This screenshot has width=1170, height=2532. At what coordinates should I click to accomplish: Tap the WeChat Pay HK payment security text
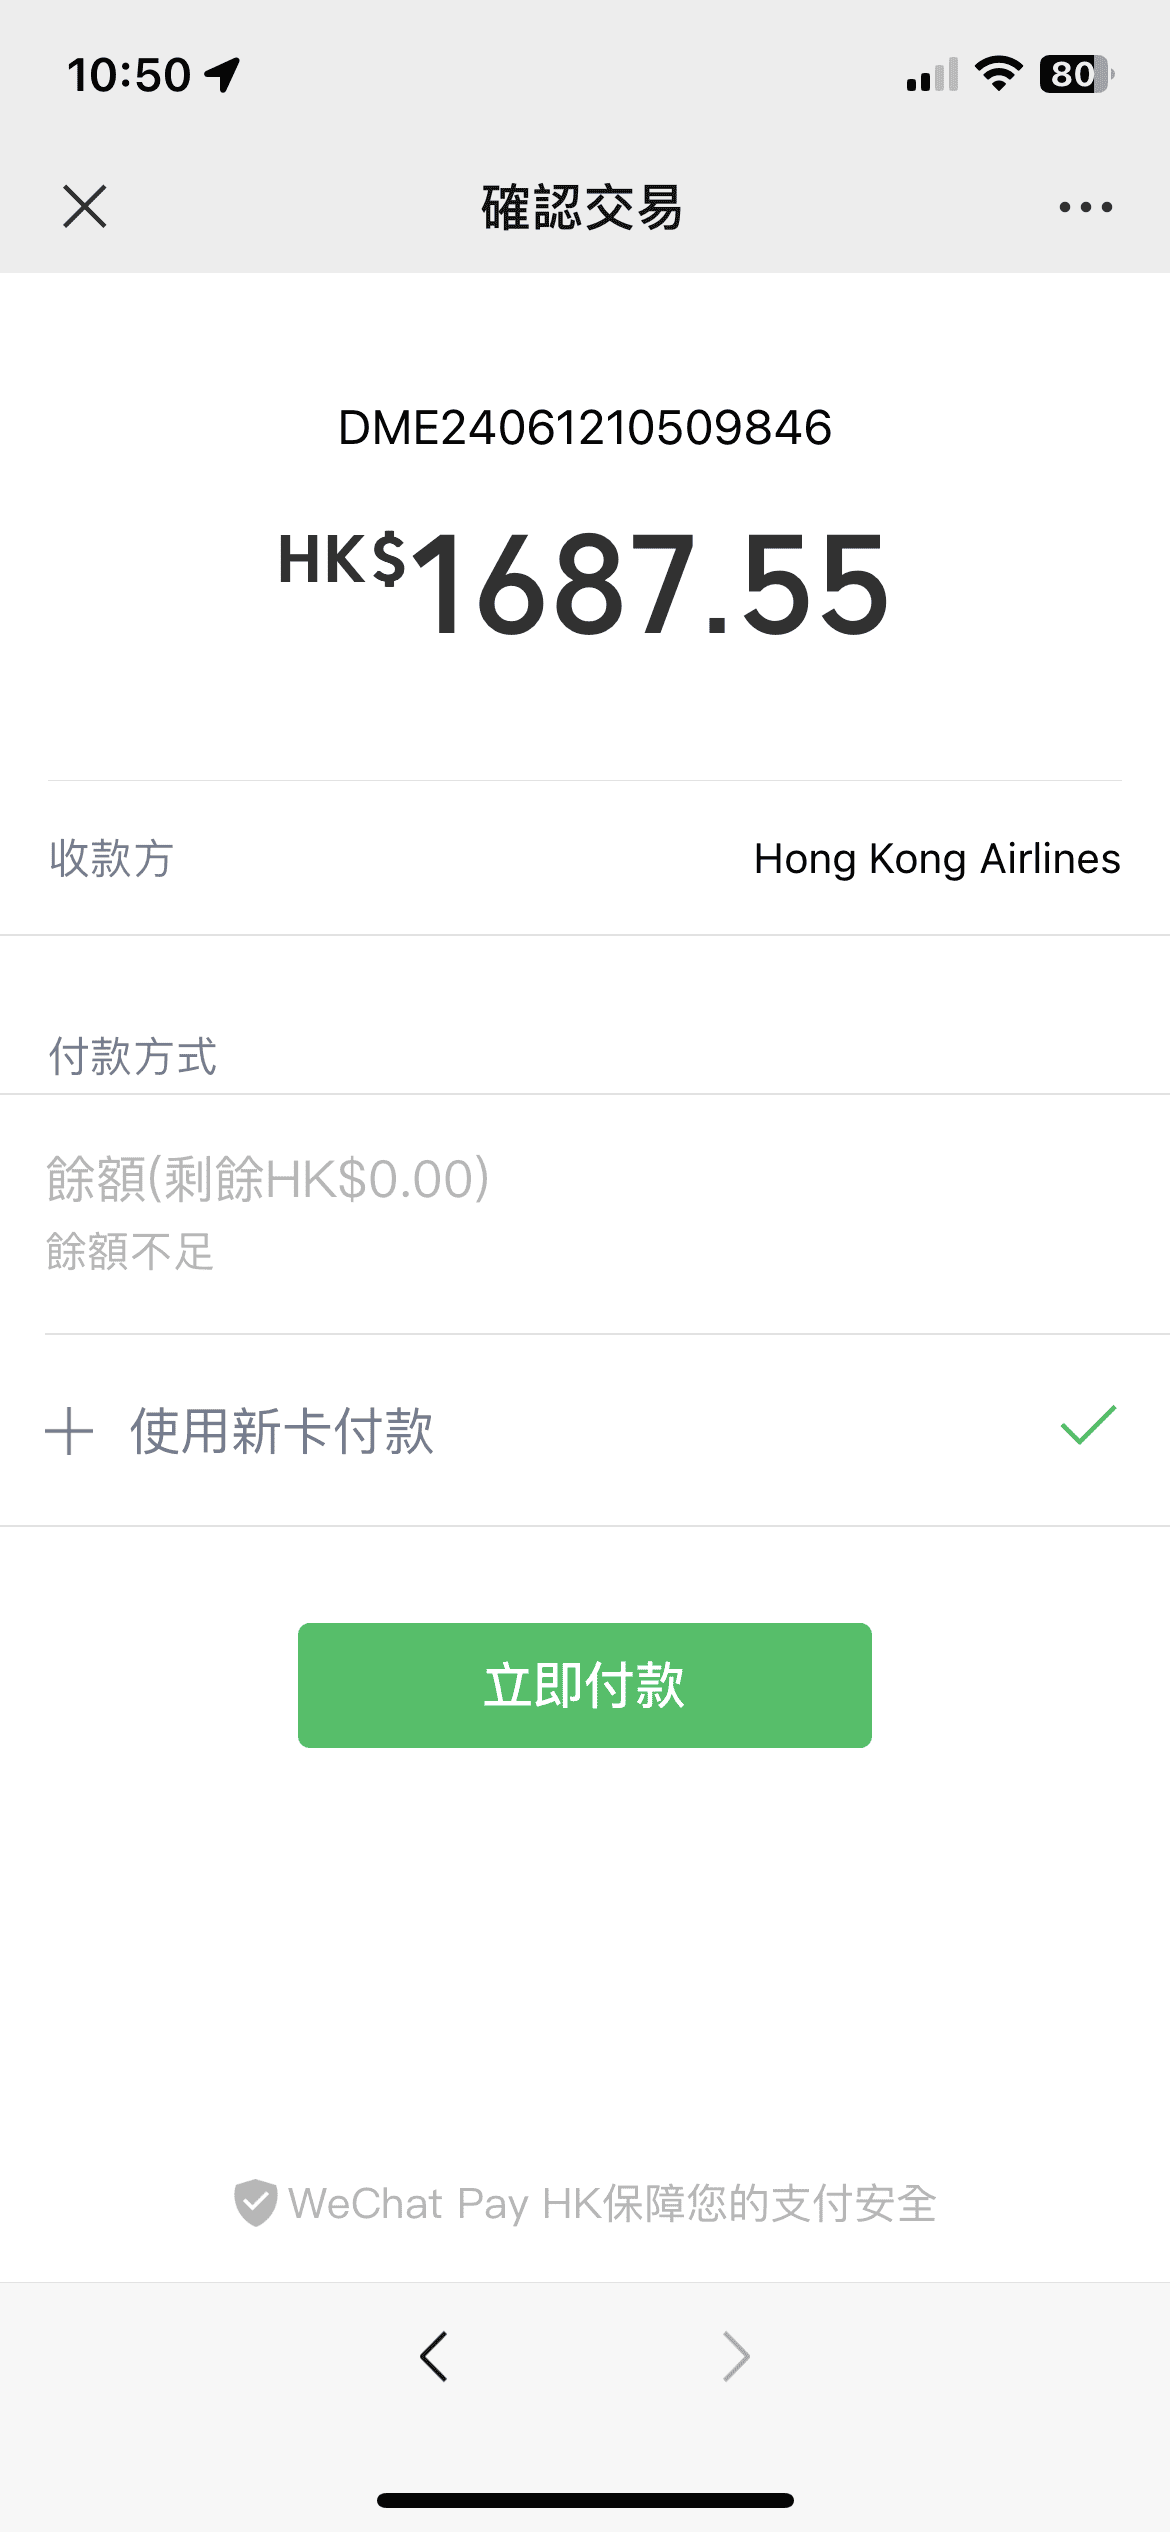[612, 2204]
